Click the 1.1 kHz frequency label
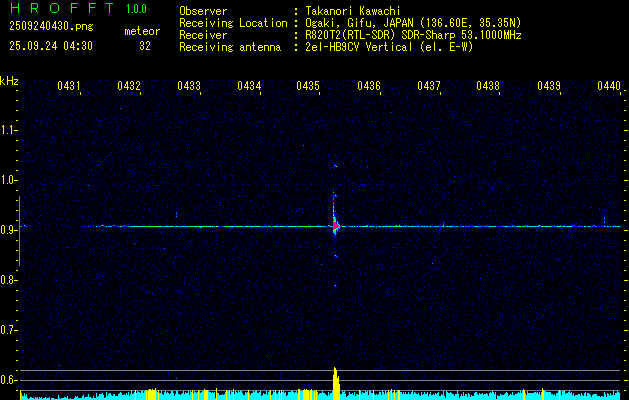This screenshot has width=629, height=400. [8, 130]
